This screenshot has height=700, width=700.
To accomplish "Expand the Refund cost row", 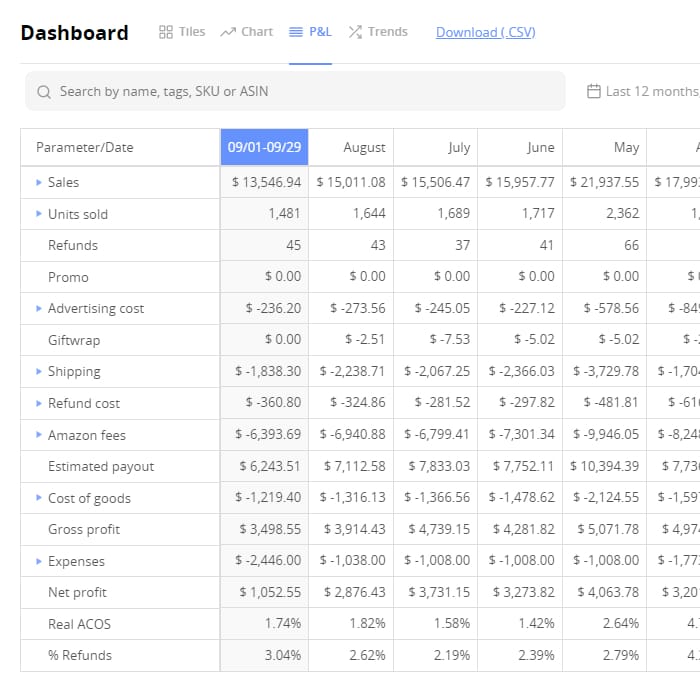I will click(39, 404).
